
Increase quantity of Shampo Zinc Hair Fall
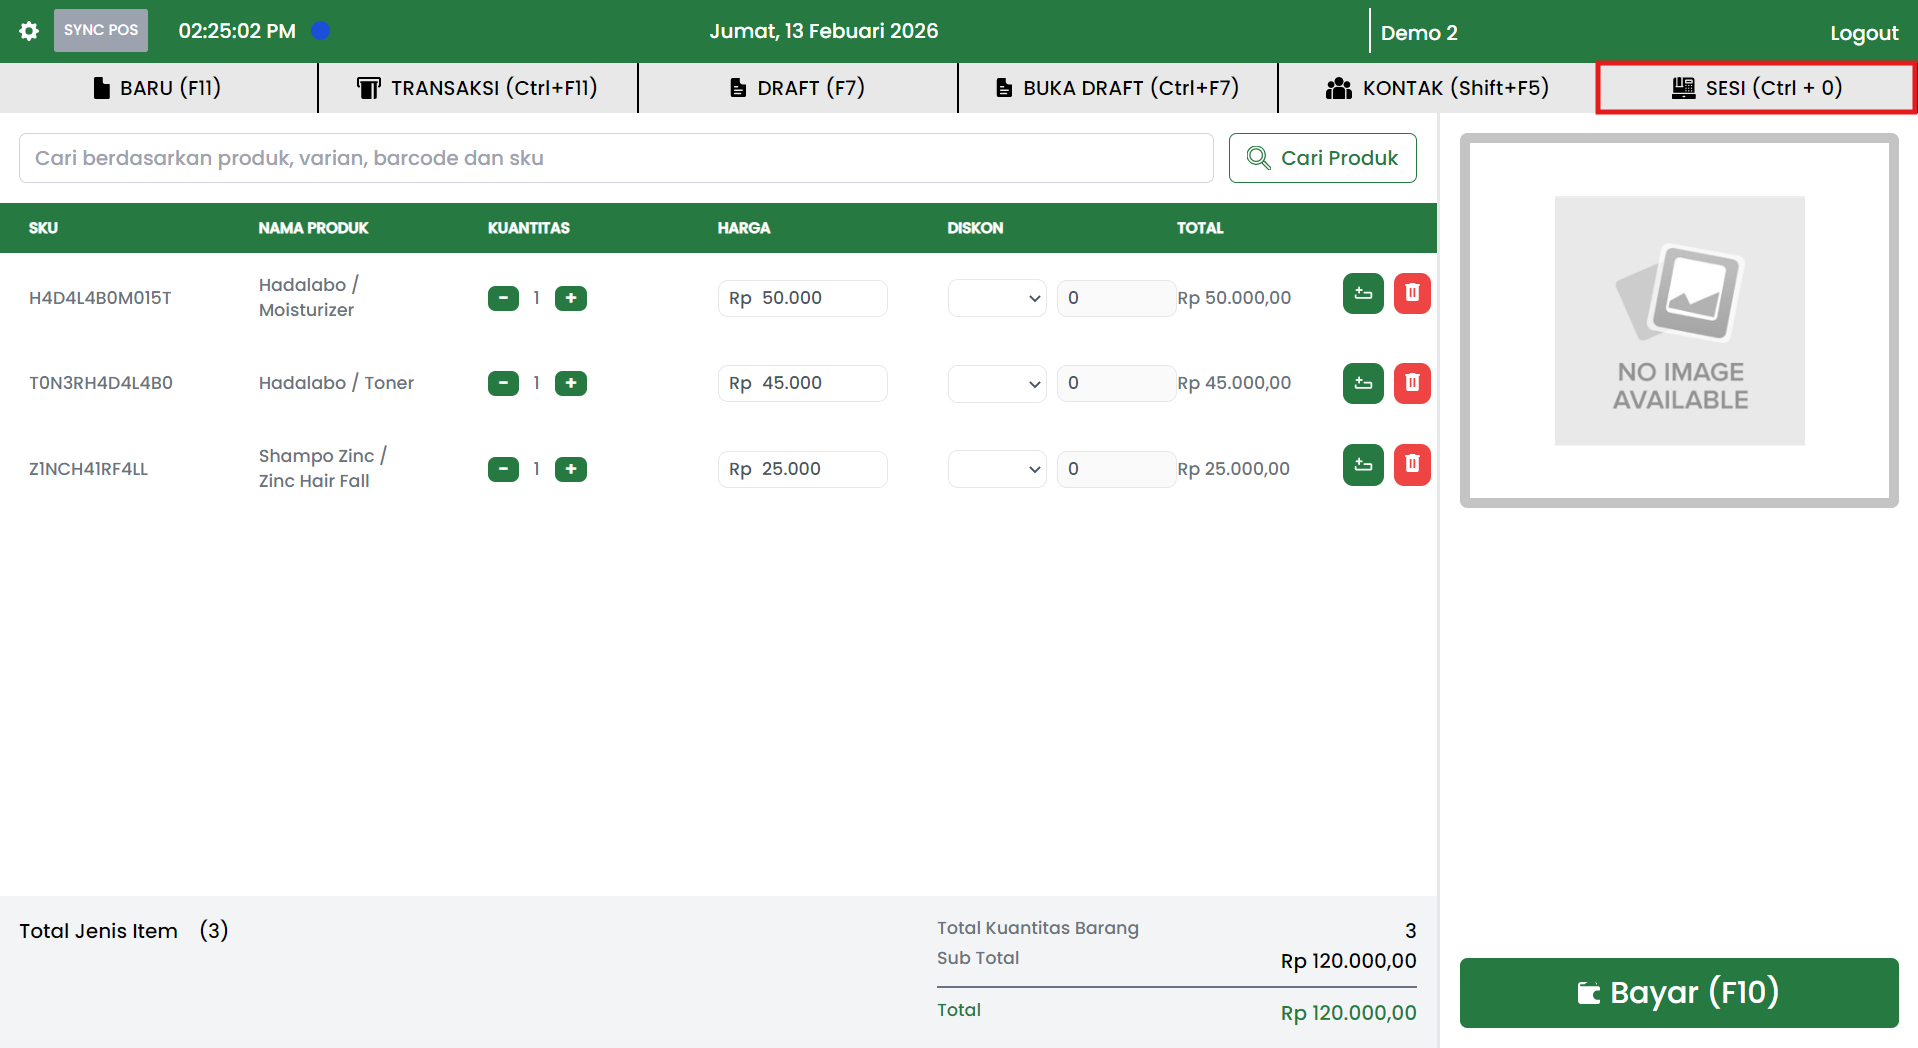click(570, 469)
